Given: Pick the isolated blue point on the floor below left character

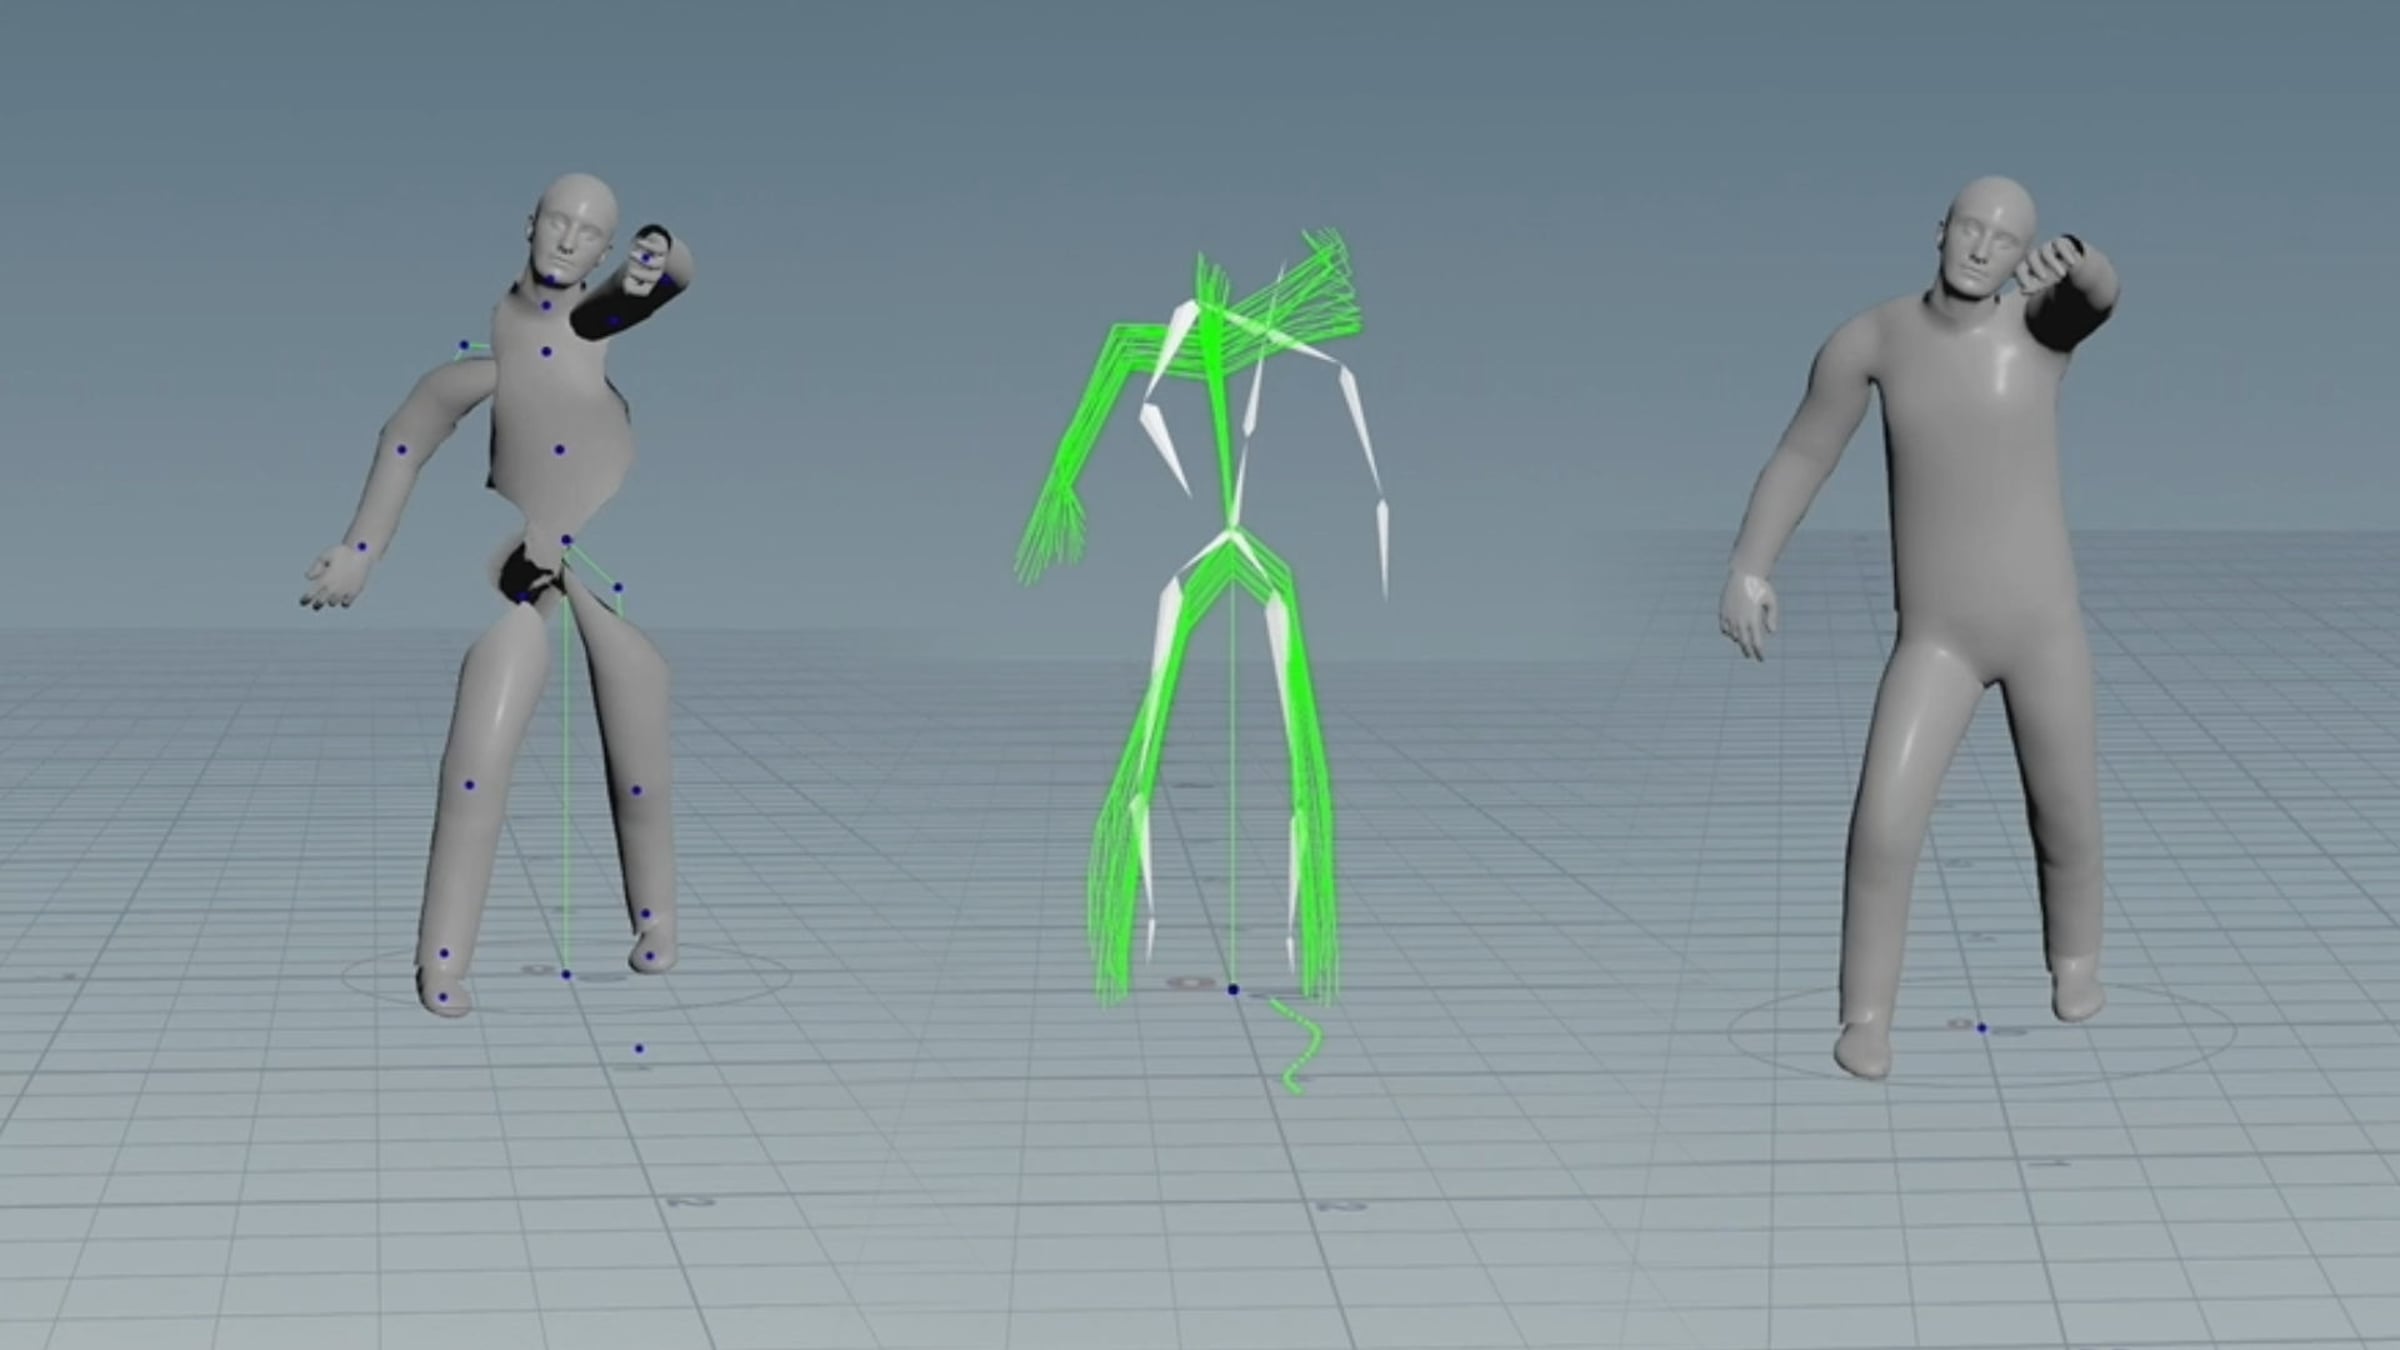Looking at the screenshot, I should click(639, 1049).
